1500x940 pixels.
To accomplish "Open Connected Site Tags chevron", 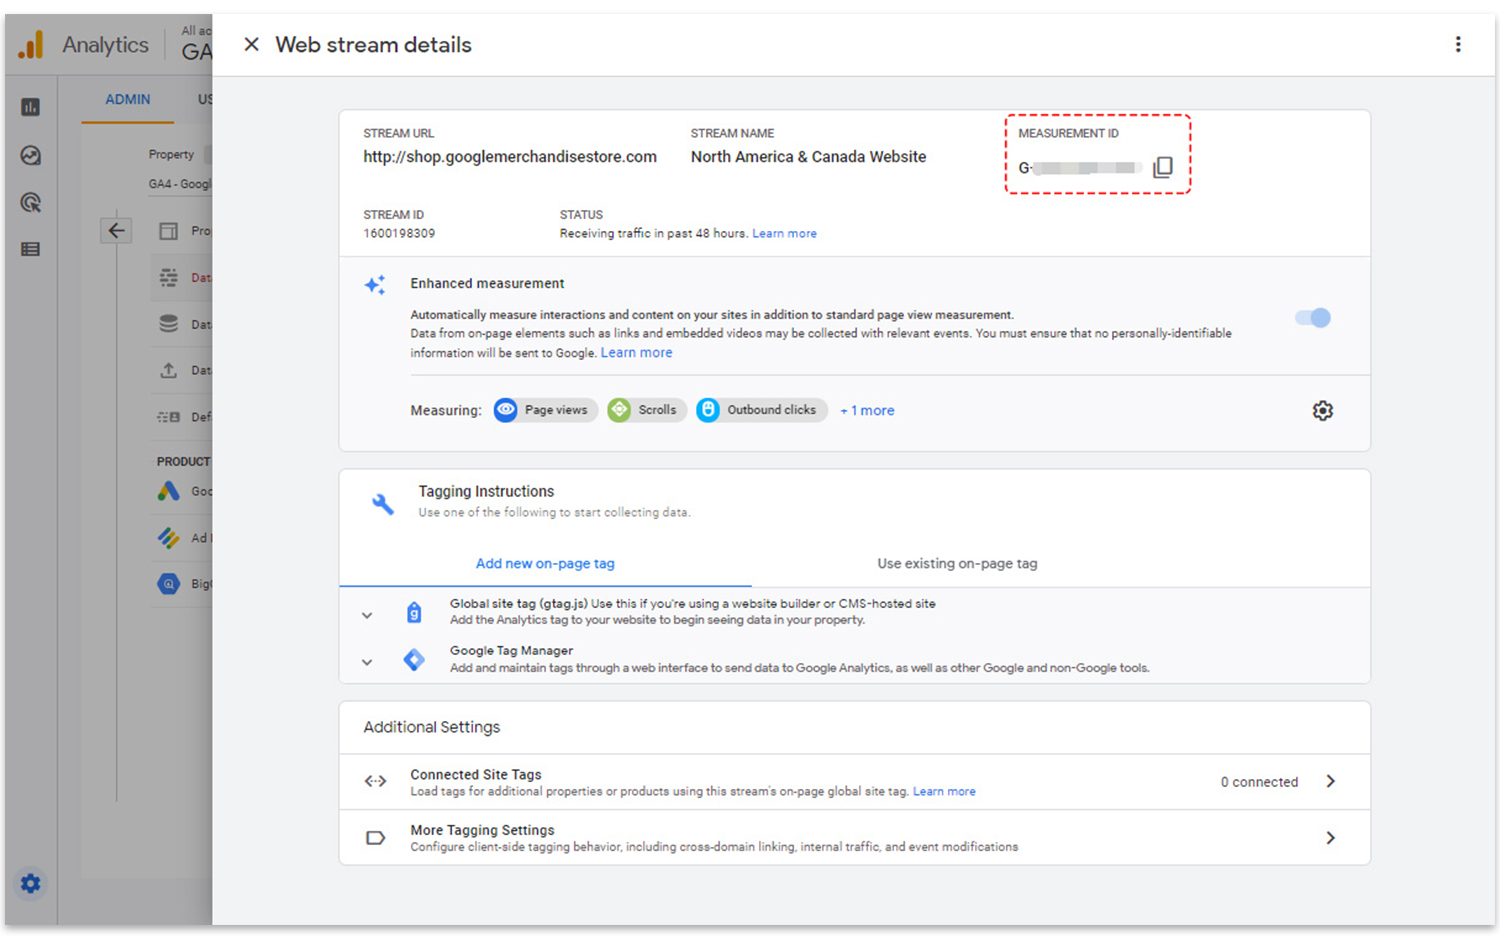I will 1330,781.
